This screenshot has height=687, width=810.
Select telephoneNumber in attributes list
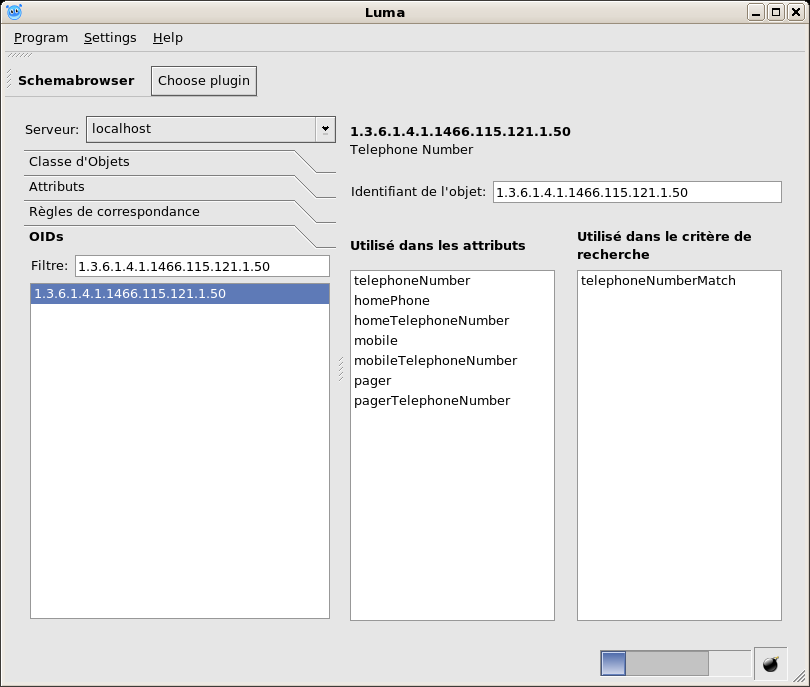(412, 281)
